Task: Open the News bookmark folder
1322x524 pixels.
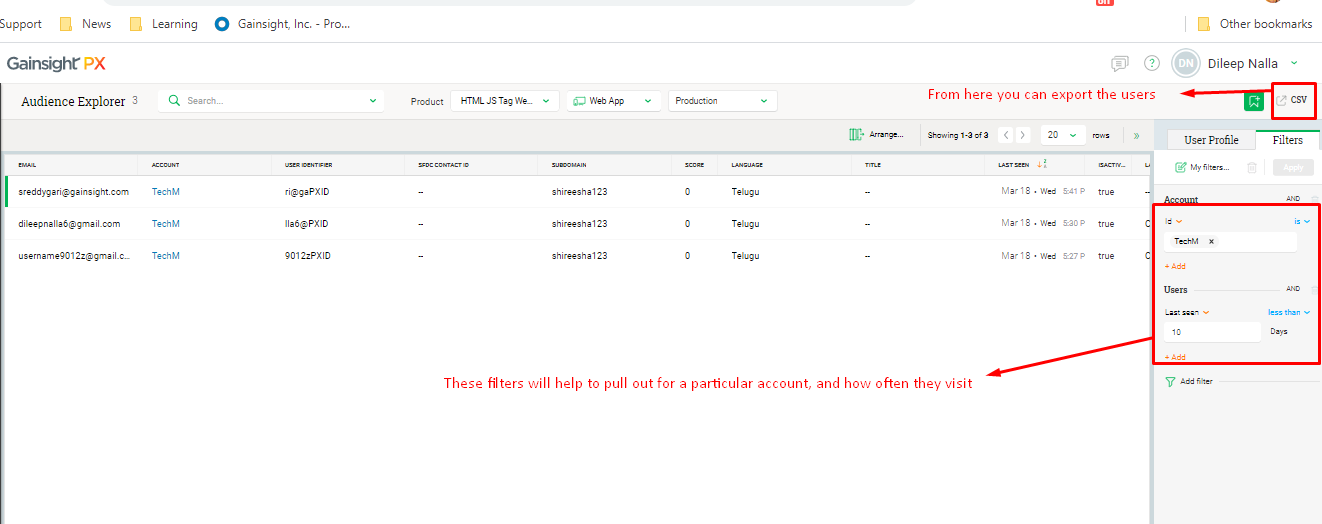Action: point(85,24)
